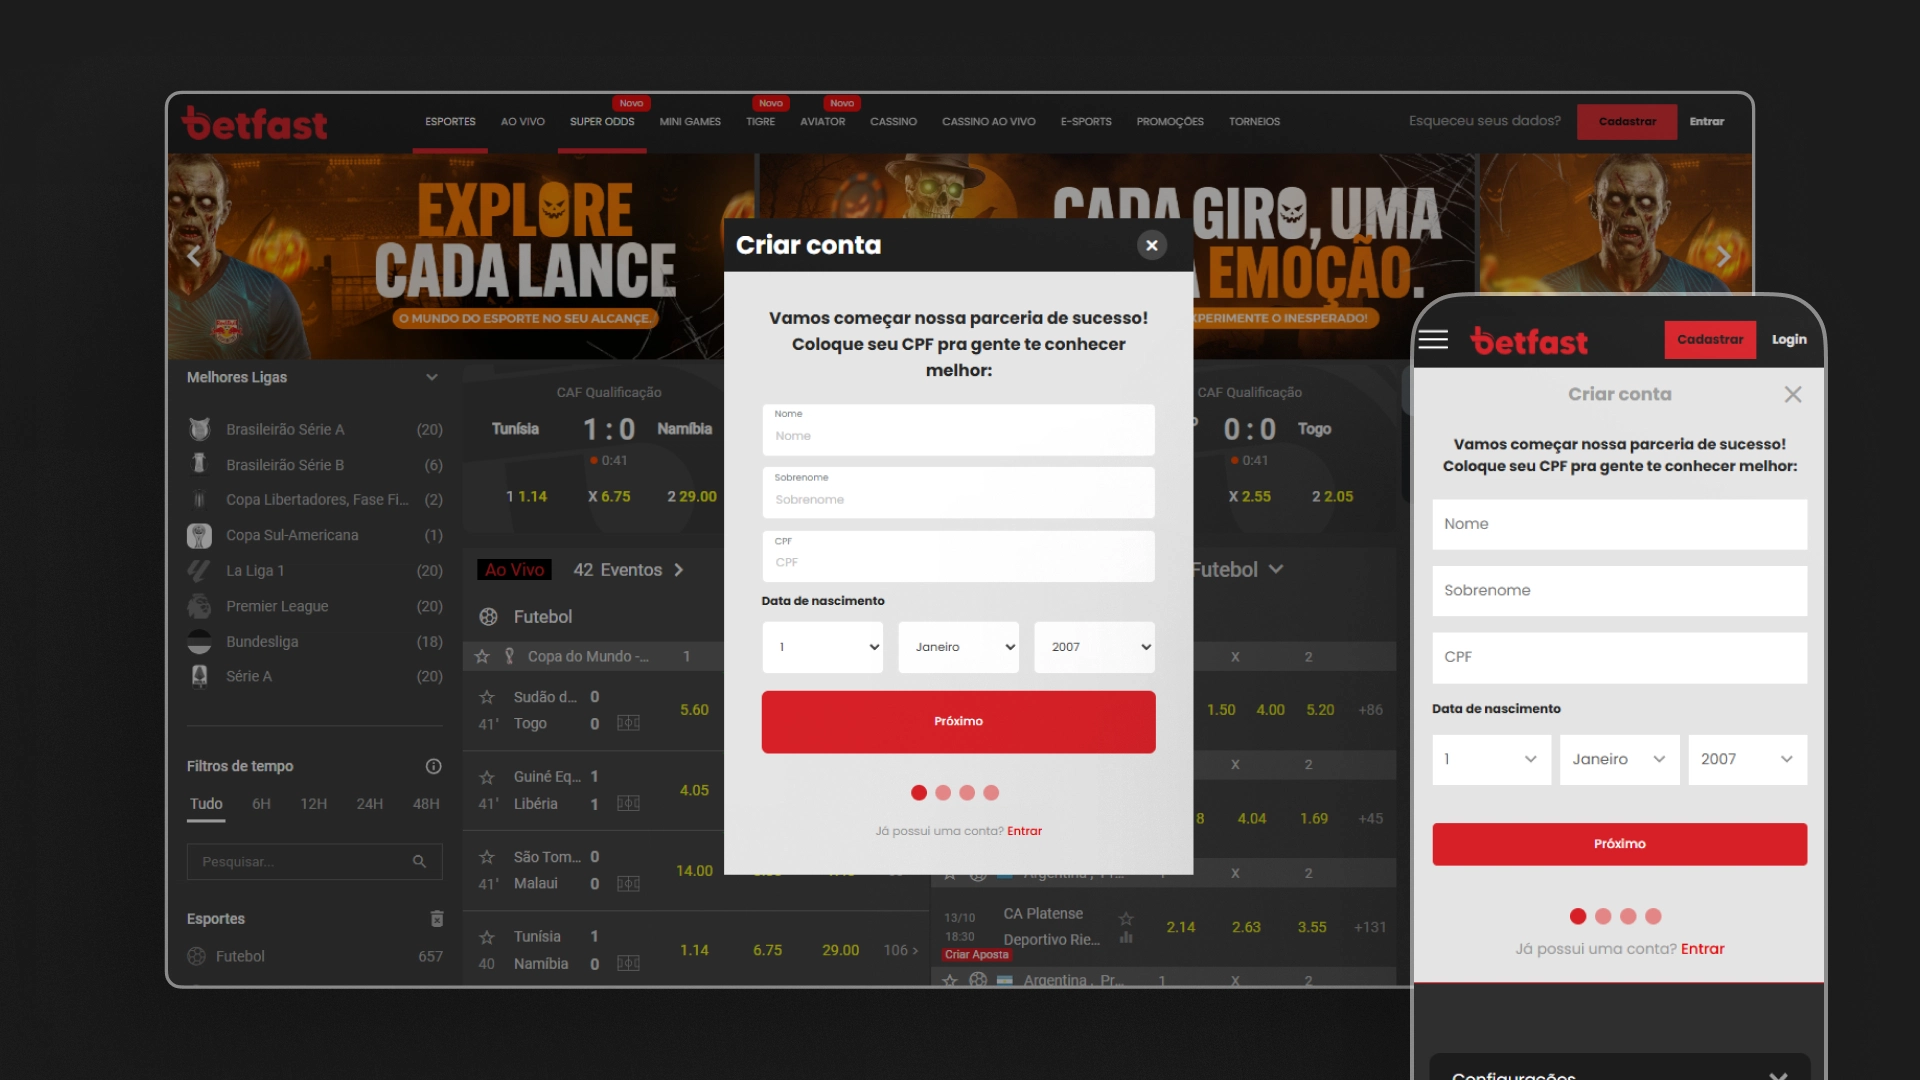Click the trash icon beside Esportes

coord(436,918)
